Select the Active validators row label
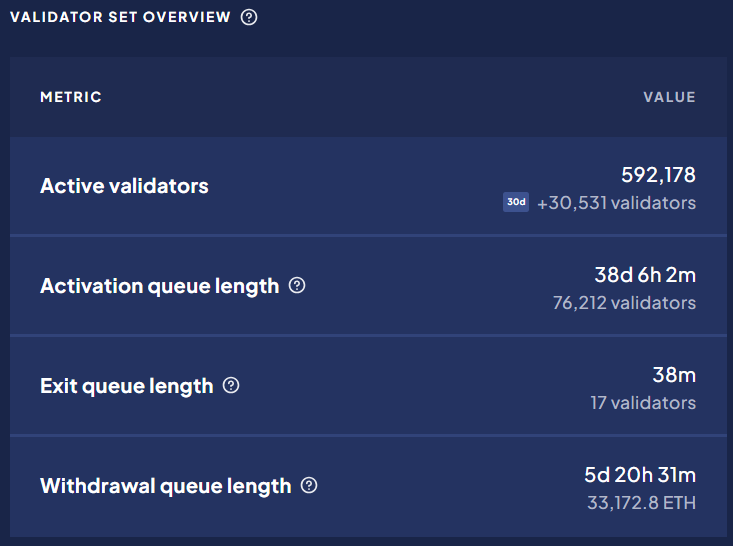 click(124, 186)
